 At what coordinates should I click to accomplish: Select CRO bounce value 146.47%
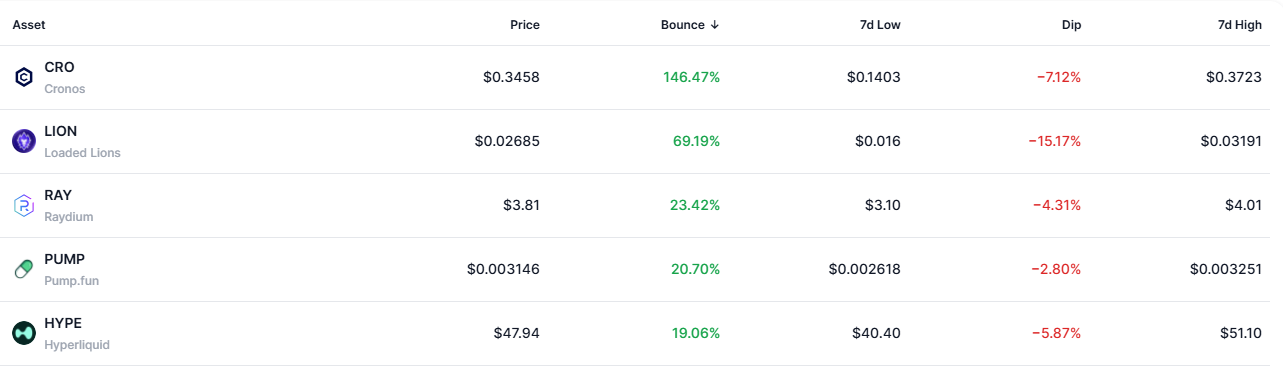[x=691, y=77]
